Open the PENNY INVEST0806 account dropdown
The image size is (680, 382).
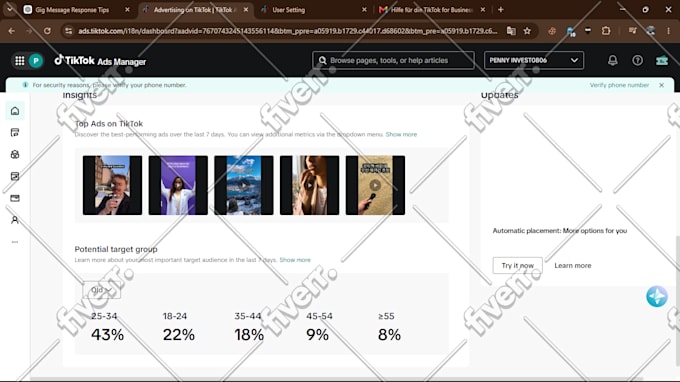[534, 60]
